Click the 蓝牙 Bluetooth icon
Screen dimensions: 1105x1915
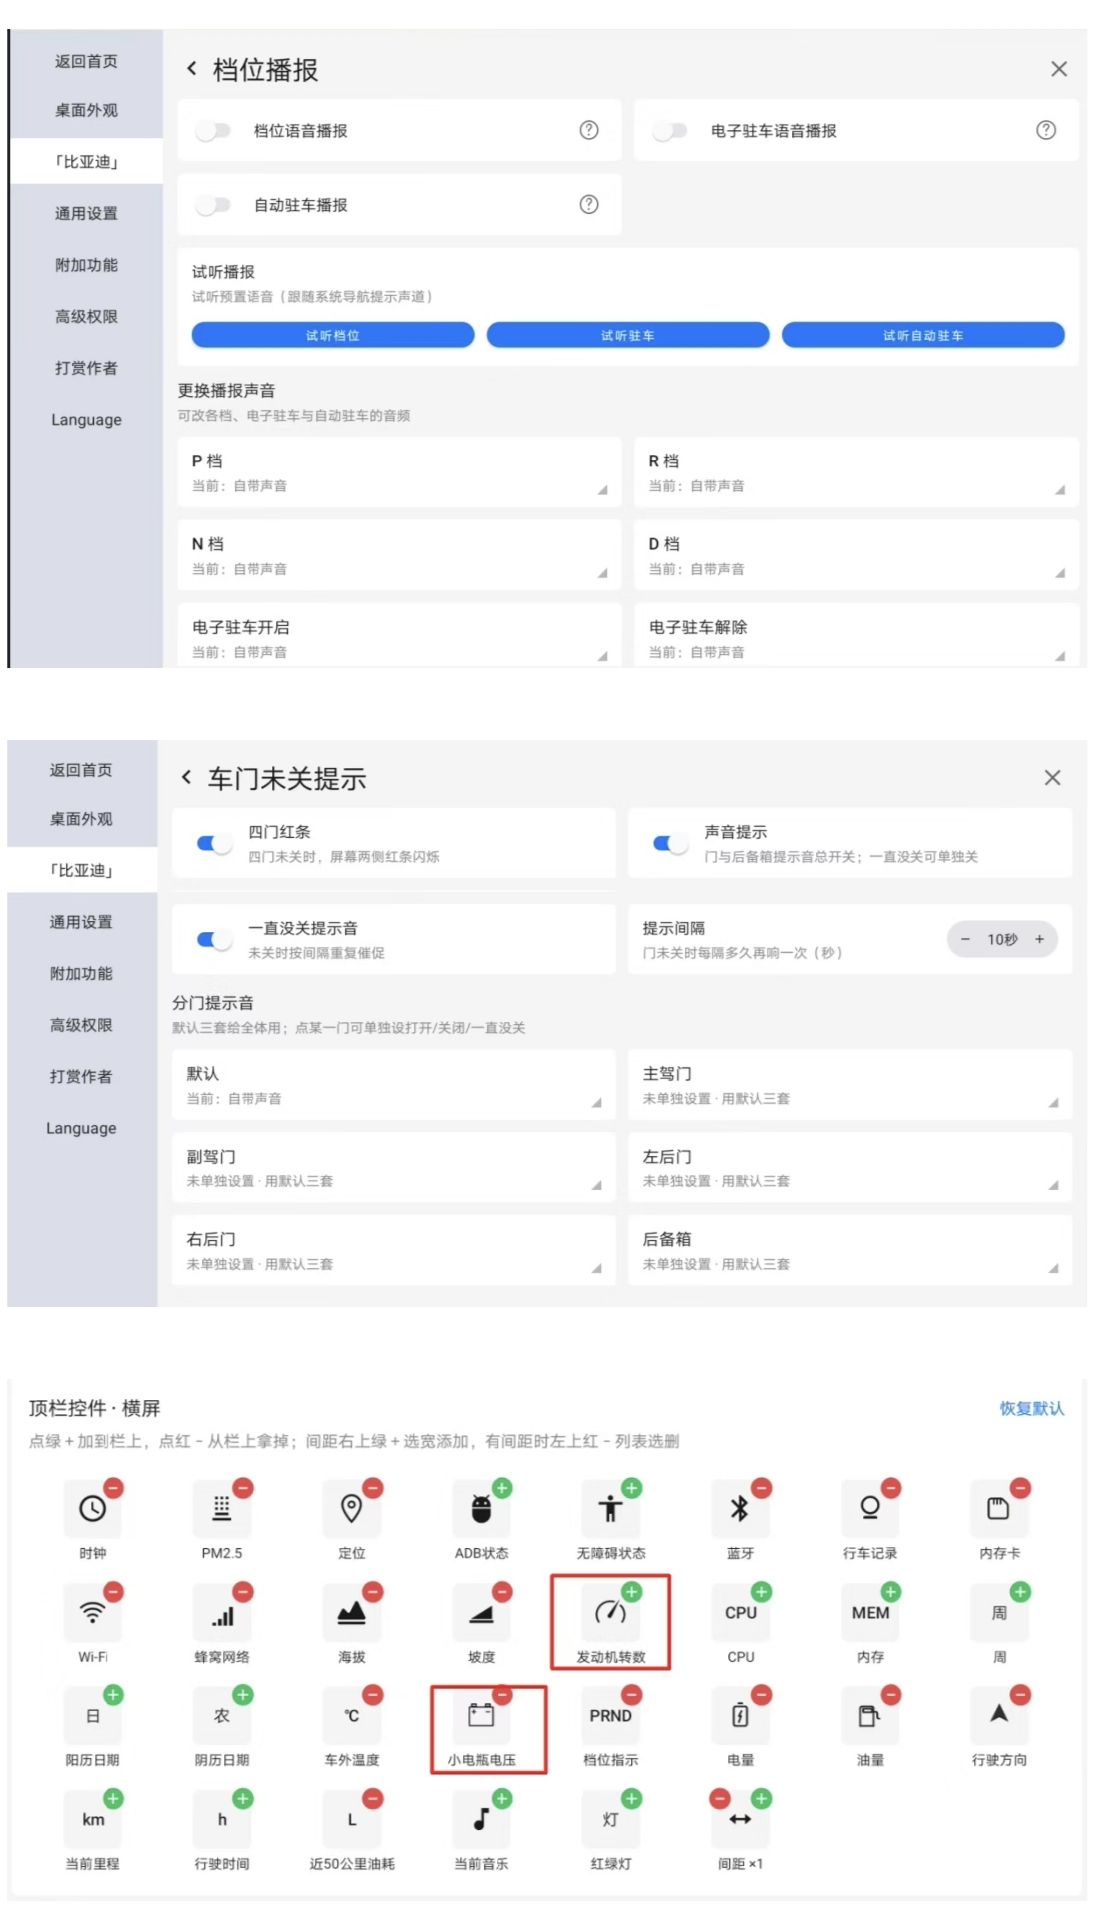coord(740,1509)
